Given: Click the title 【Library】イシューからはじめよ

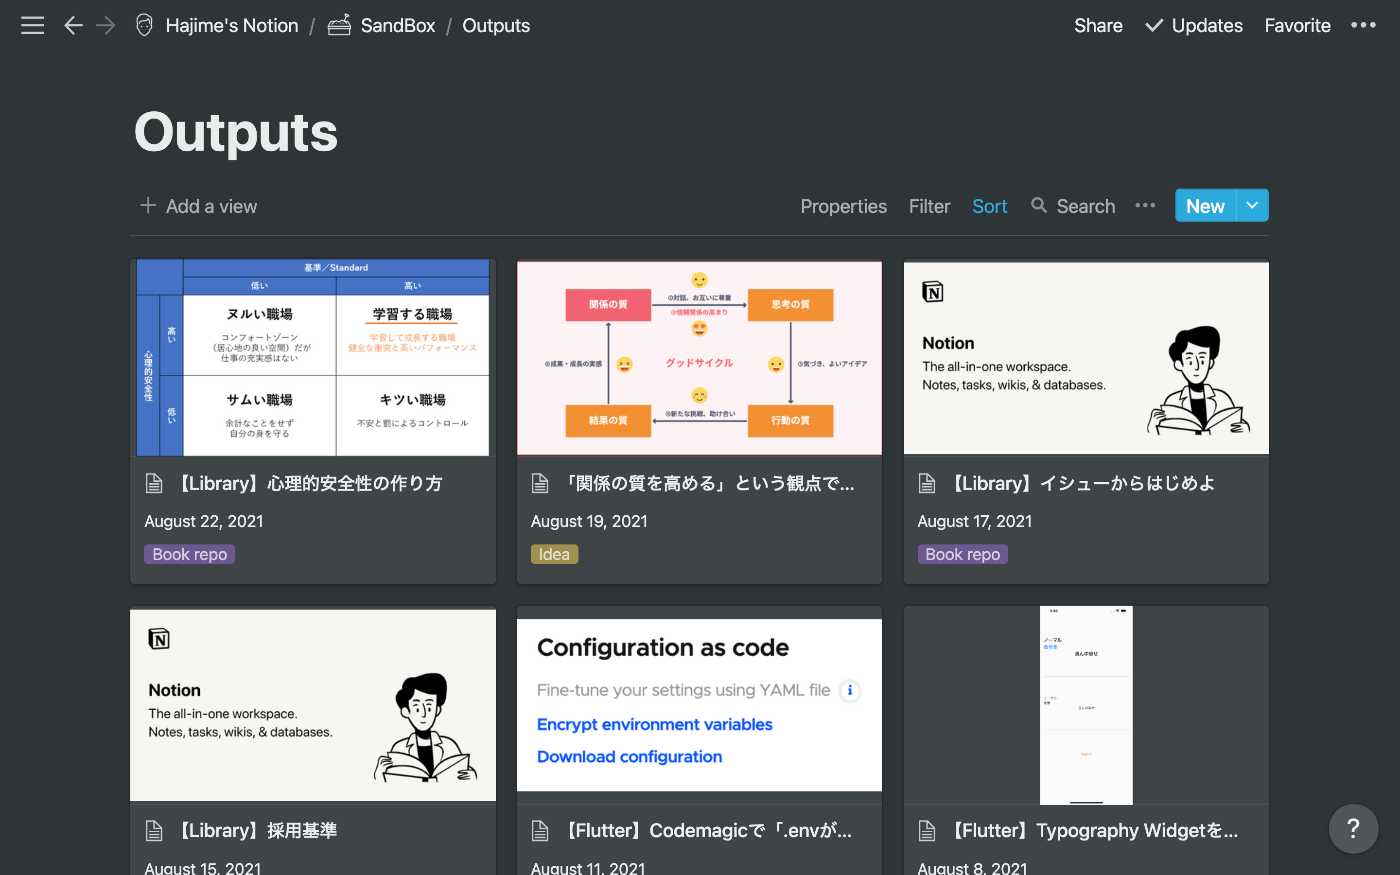Looking at the screenshot, I should 1080,484.
